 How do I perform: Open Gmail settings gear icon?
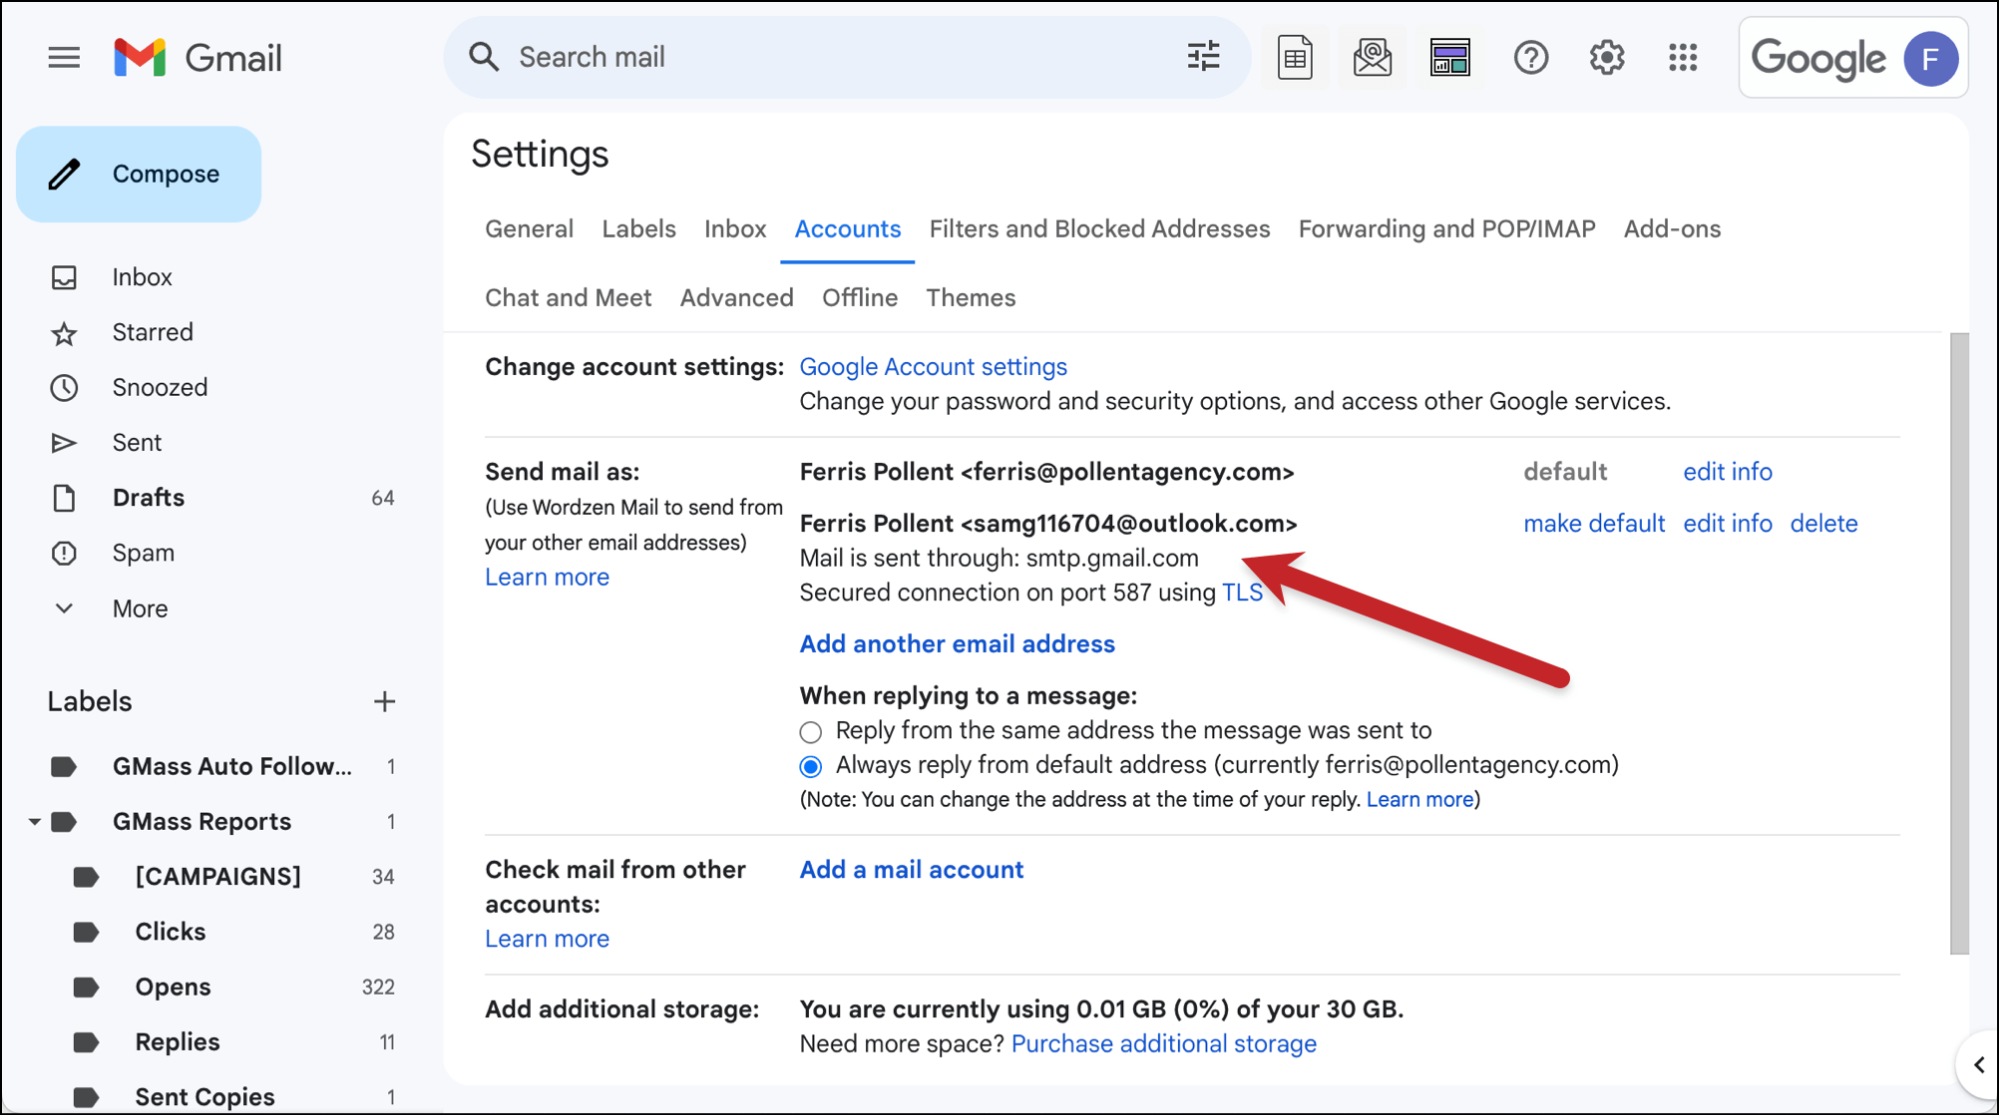[1606, 58]
